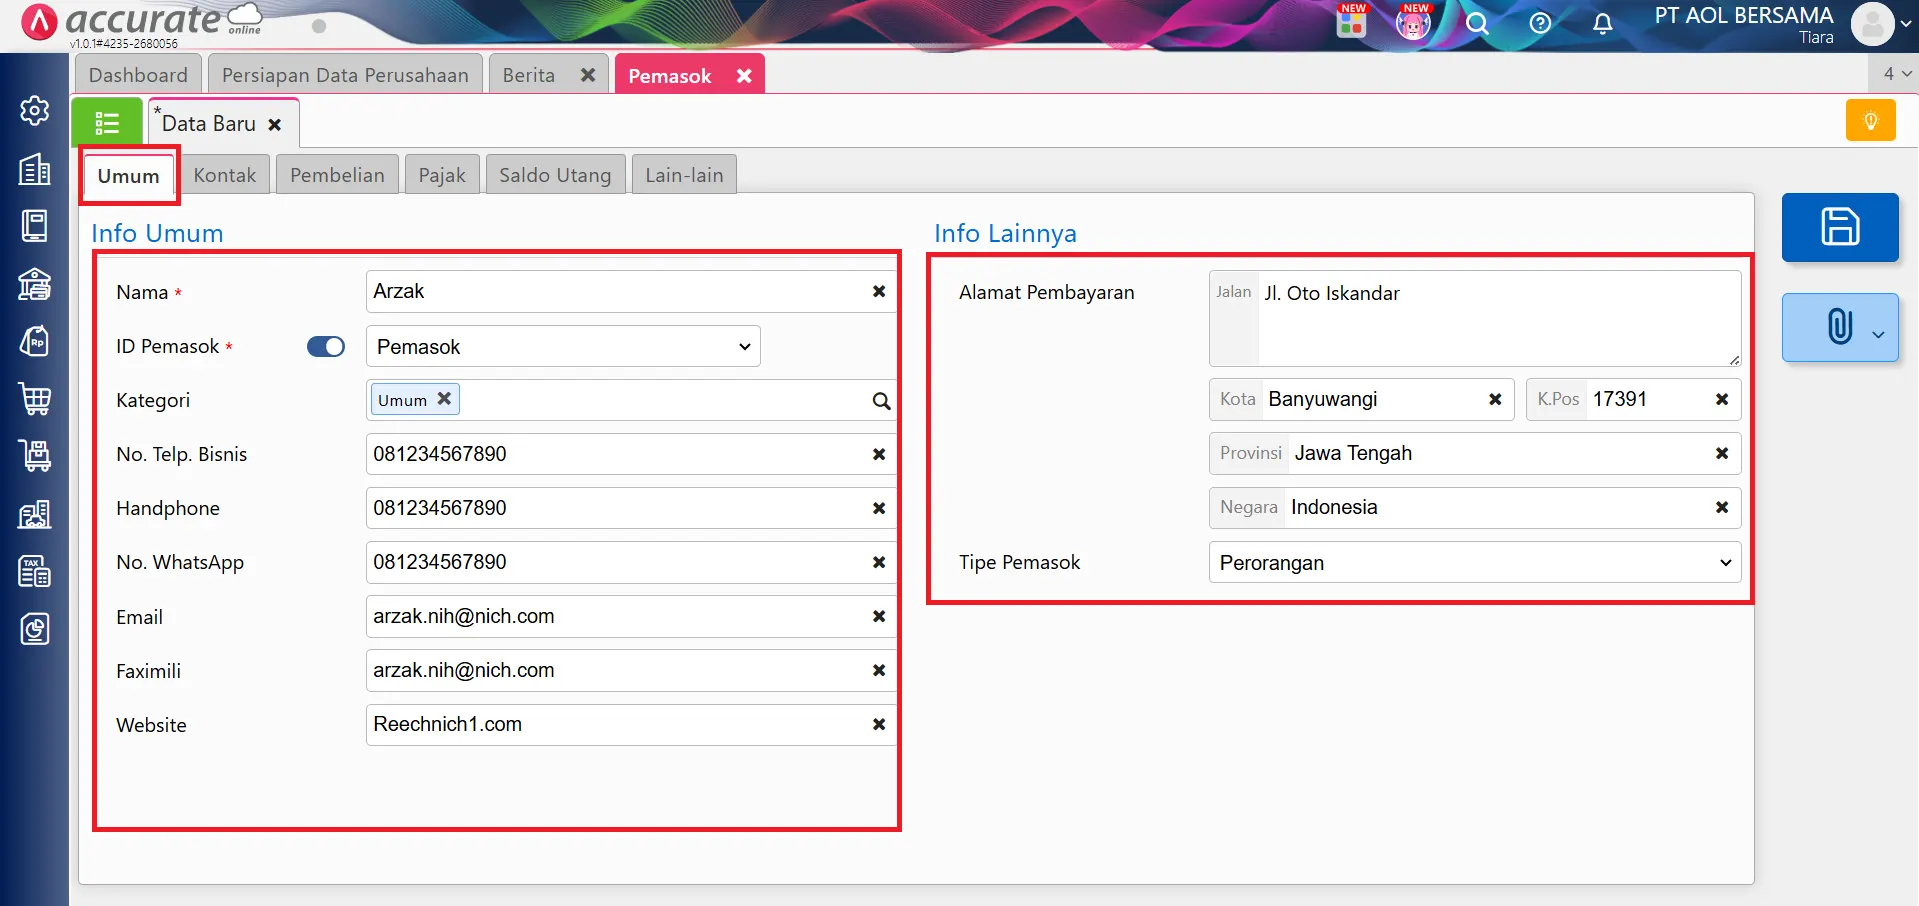Click the PT AOL BERSAMA company name
Screen dimensions: 1919x906
coord(1743,15)
